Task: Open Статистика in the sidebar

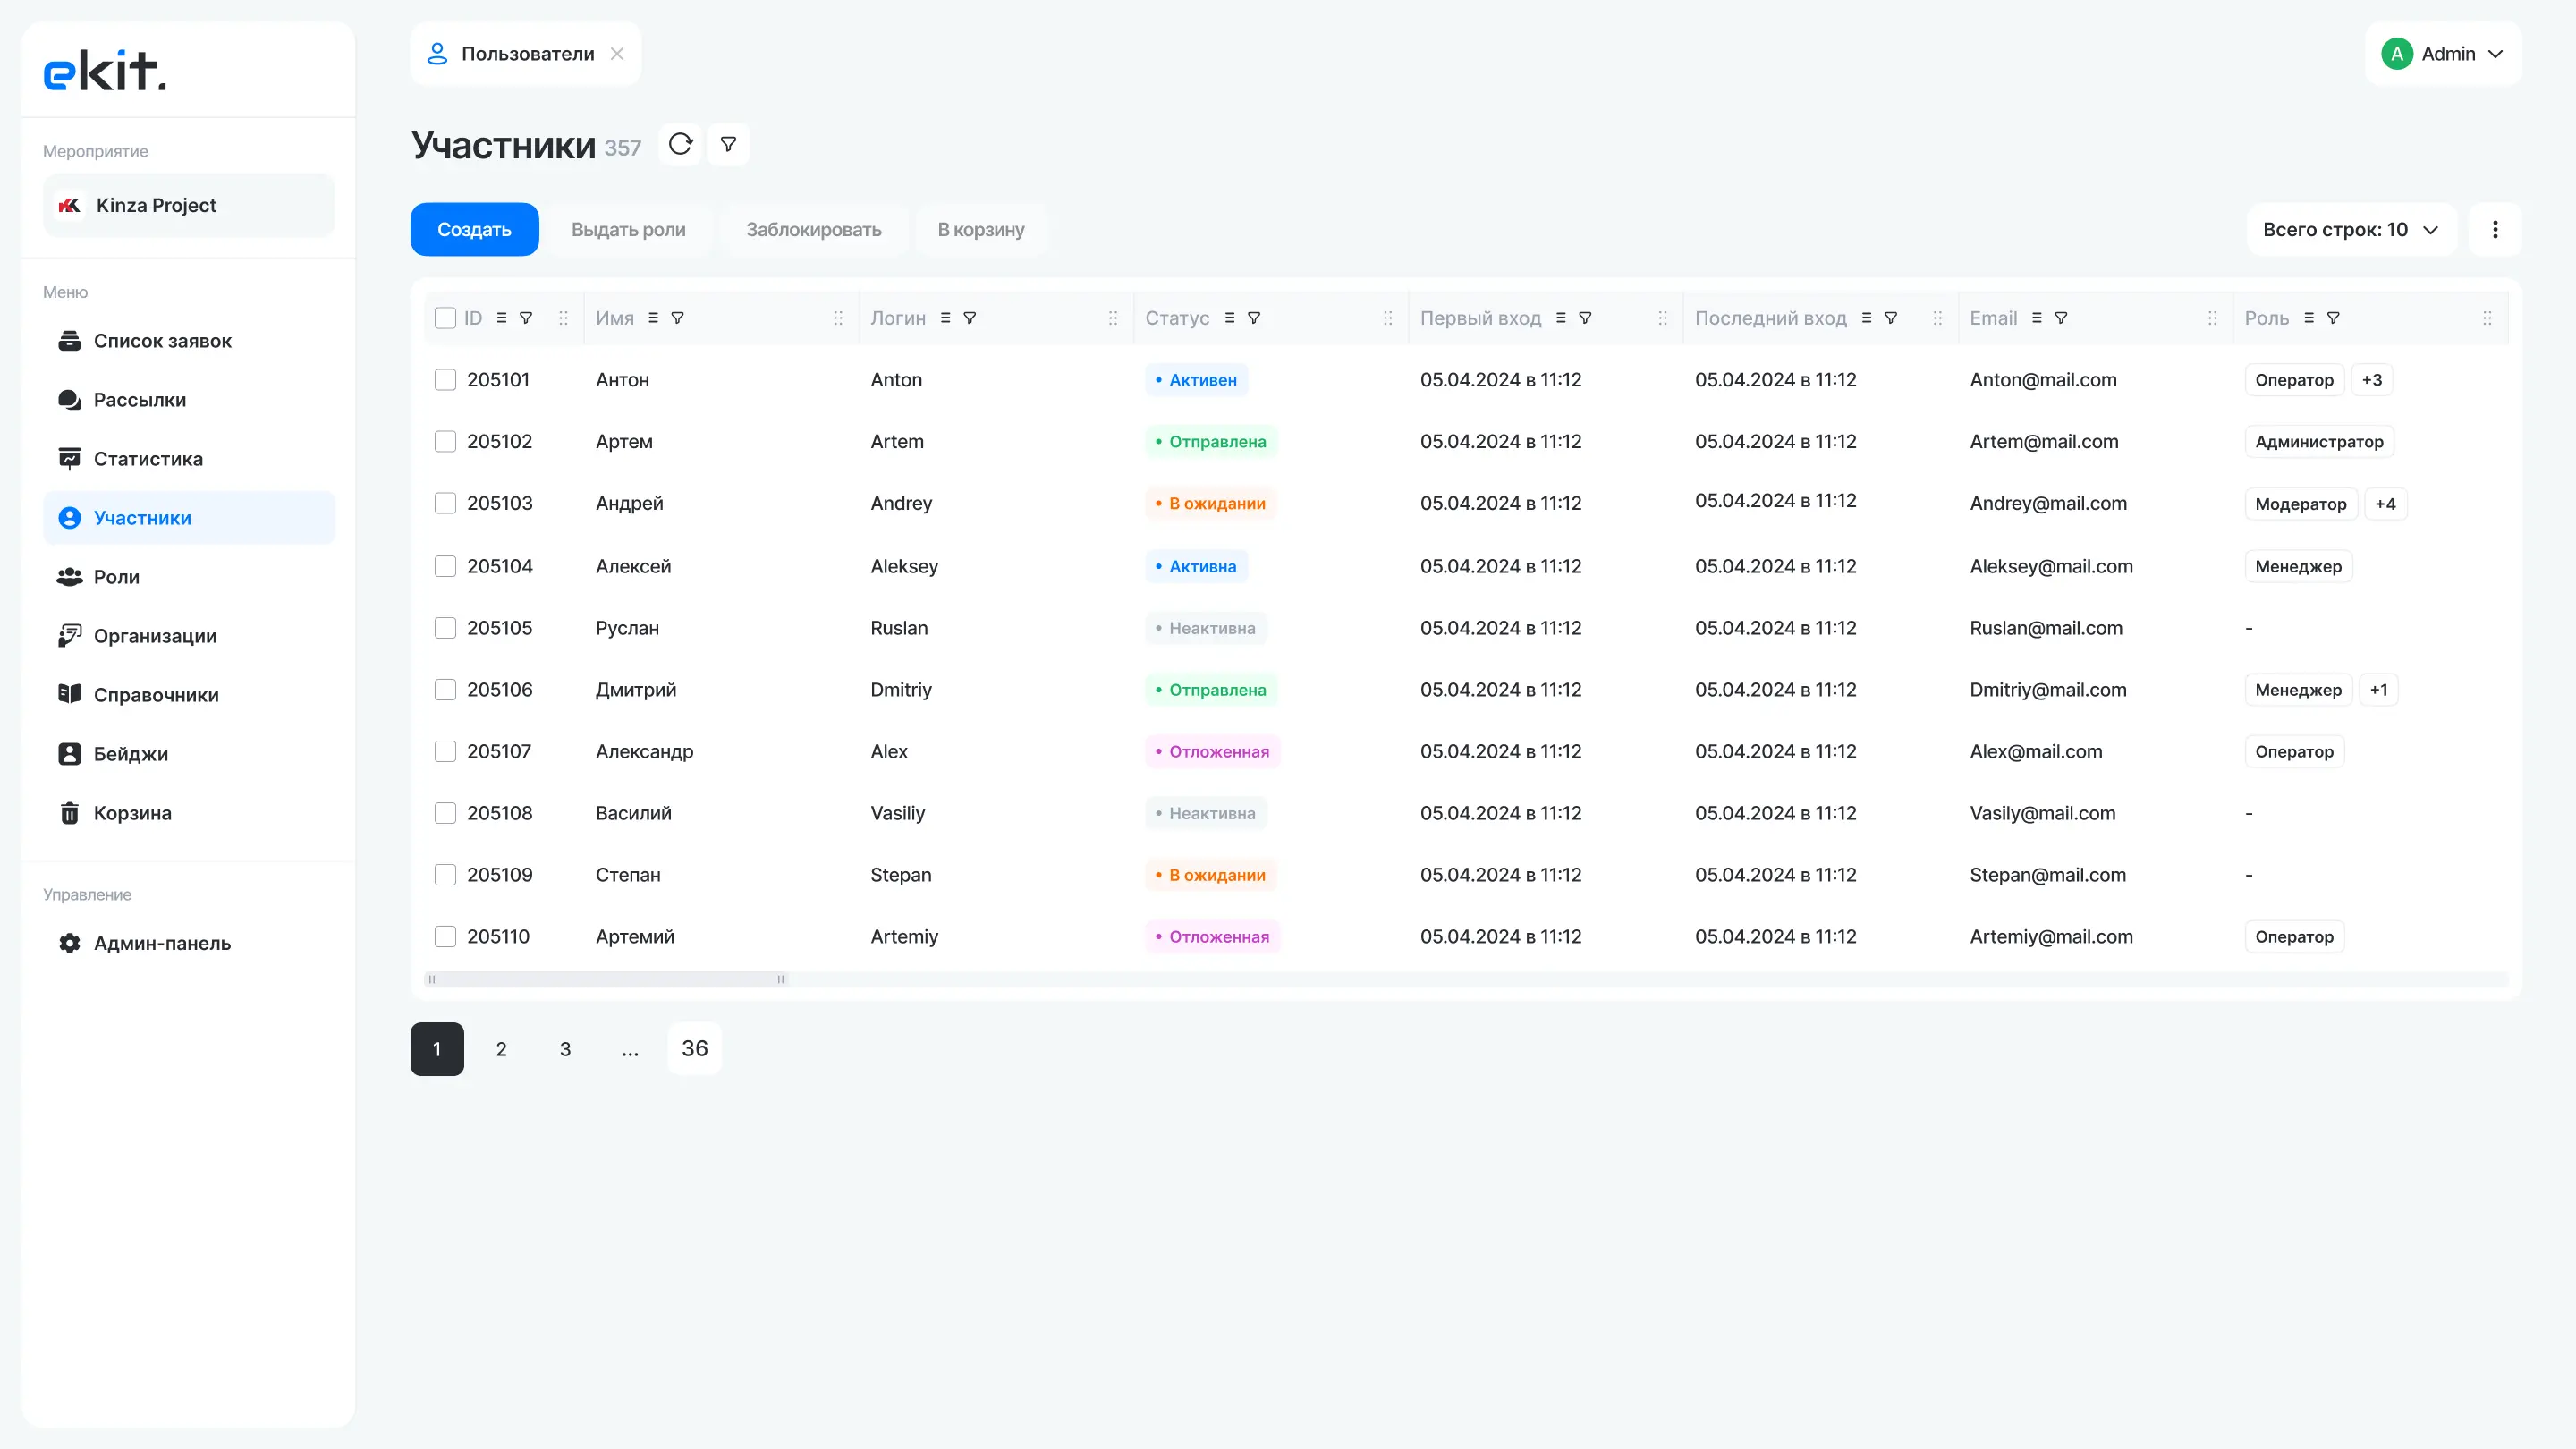Action: tap(189, 459)
